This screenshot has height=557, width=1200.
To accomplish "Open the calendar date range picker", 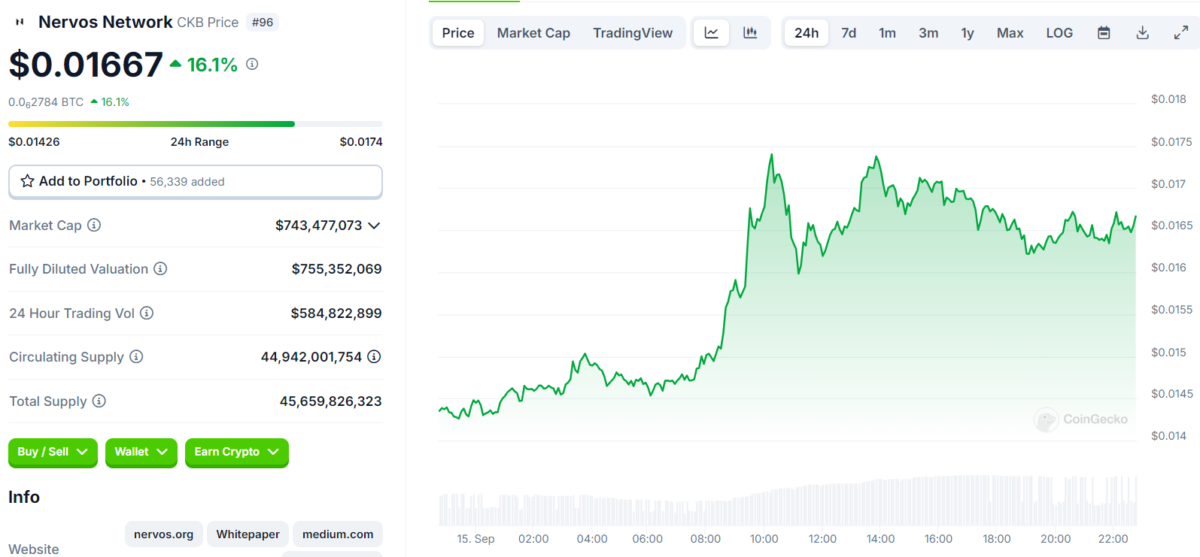I will [1104, 33].
